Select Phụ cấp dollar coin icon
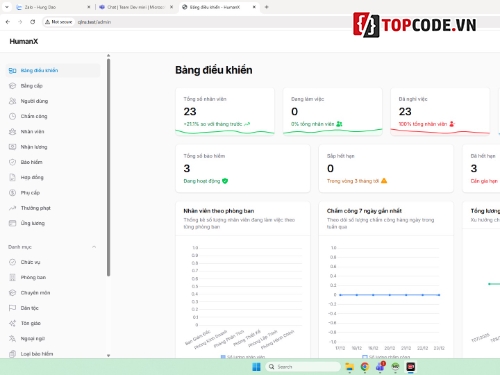Viewport: 500px width, 375px height. [x=12, y=193]
